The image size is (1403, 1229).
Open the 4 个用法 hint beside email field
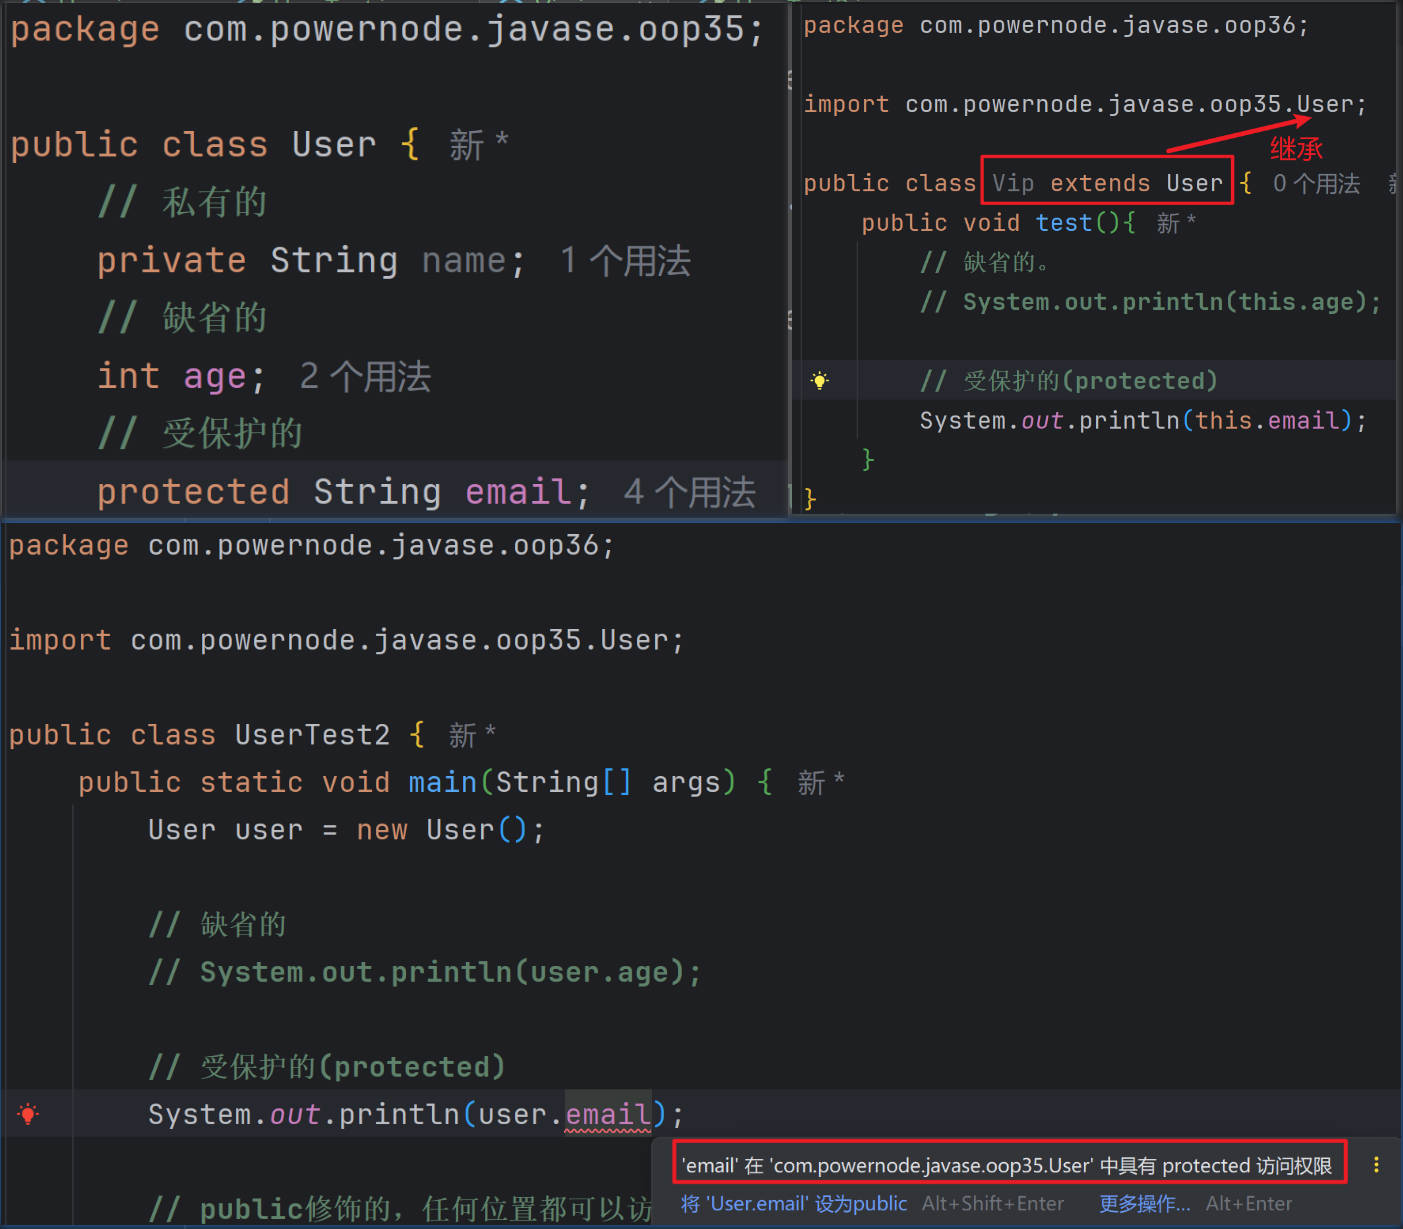689,492
